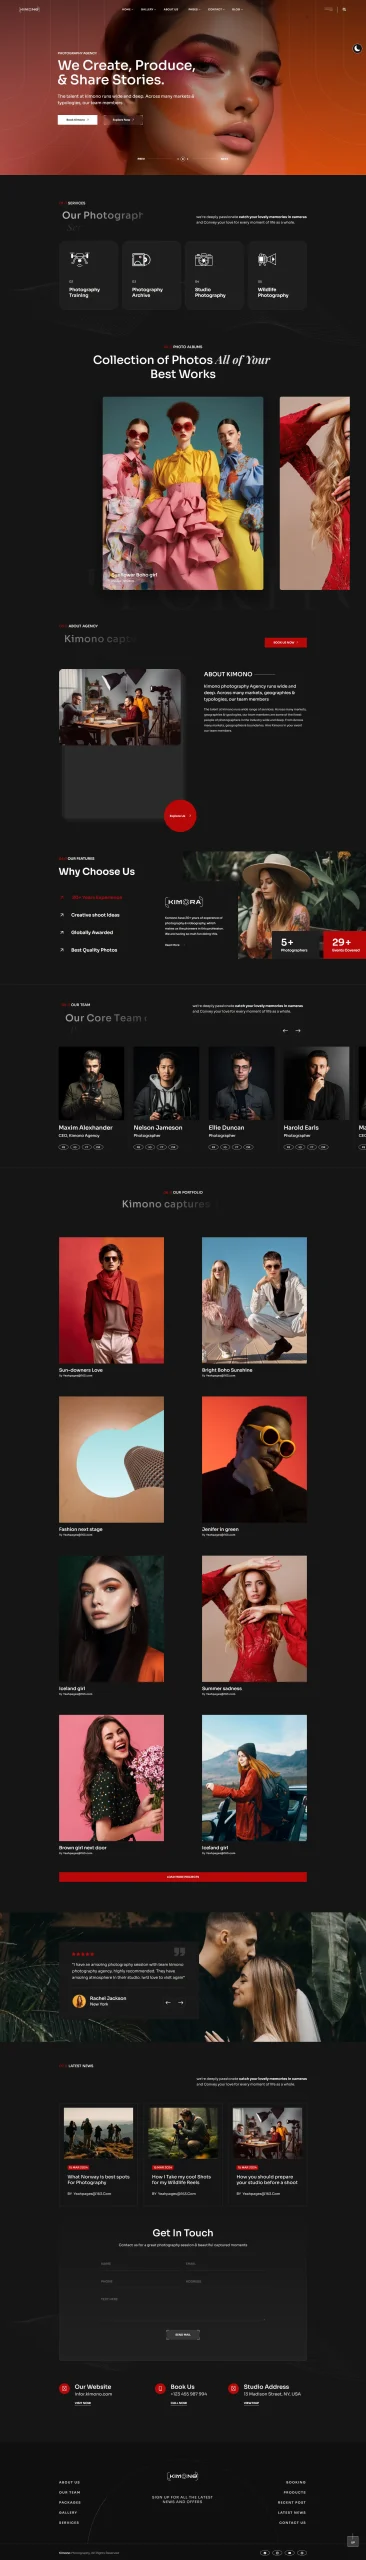Click the back-to-top button in the footer
Viewport: 366px width, 2560px height.
[x=352, y=2541]
